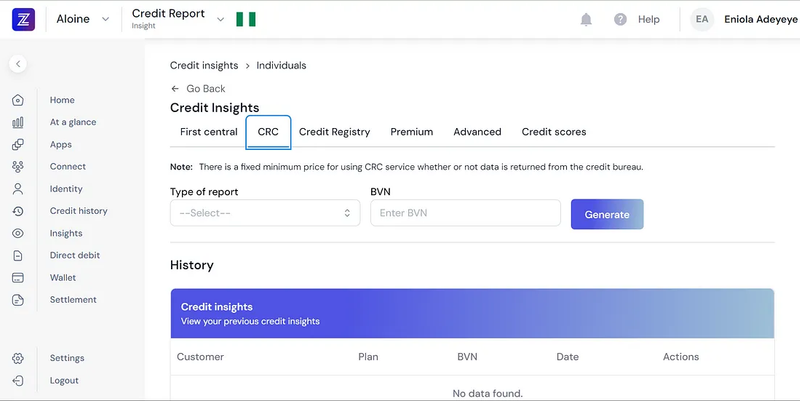This screenshot has height=401, width=800.
Task: Open the Credit history clock icon
Action: 18,211
